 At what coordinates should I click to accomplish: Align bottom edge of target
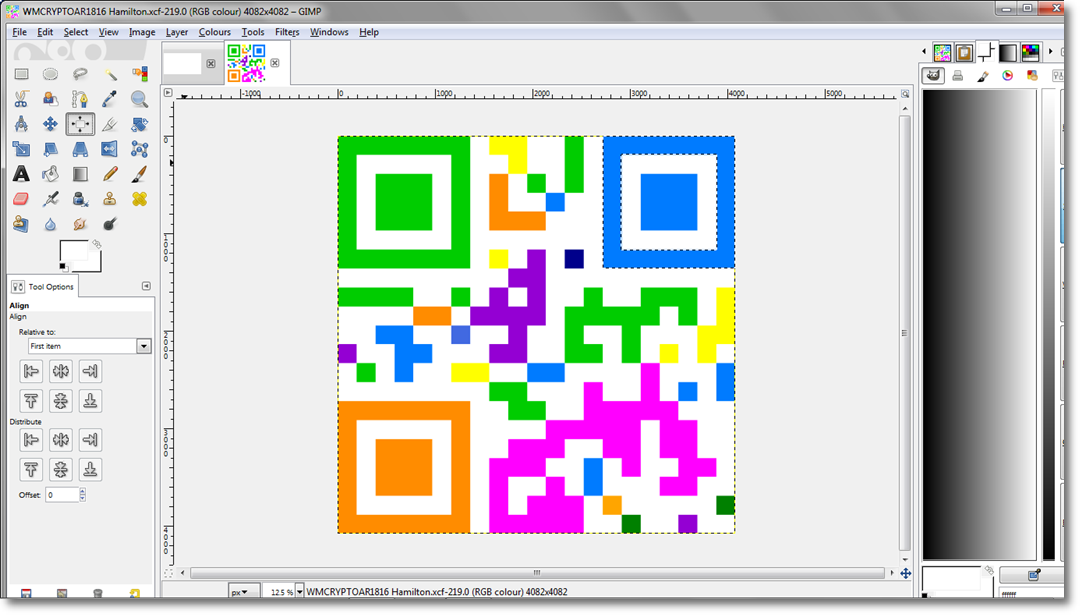point(90,401)
